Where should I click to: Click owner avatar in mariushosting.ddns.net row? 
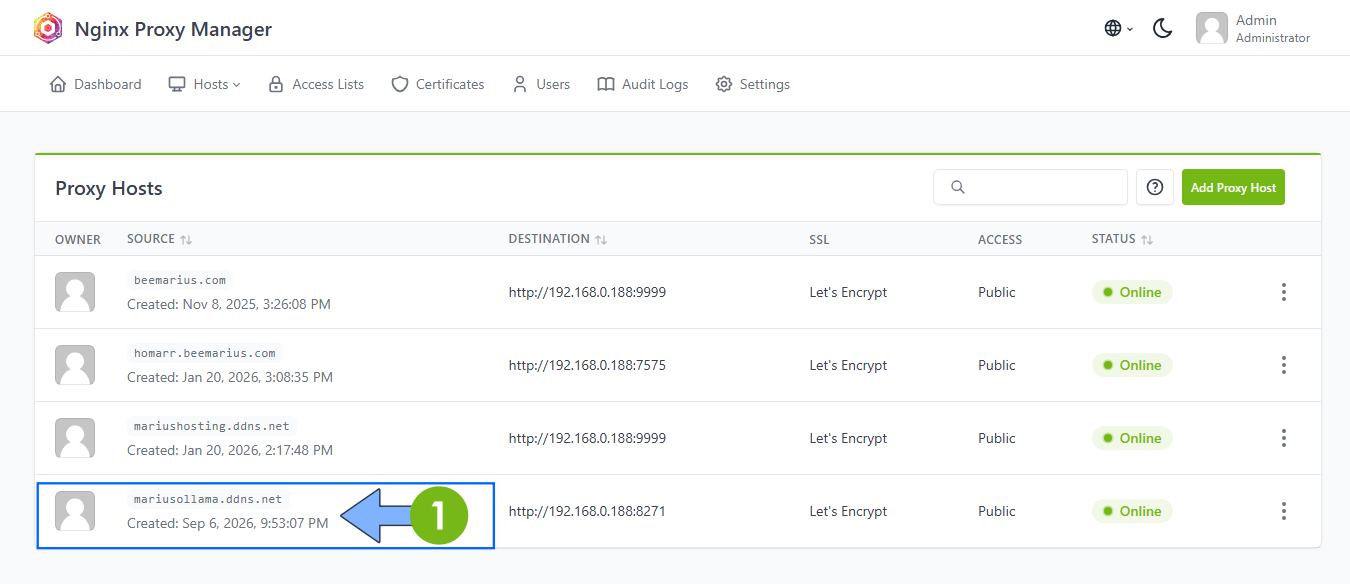click(x=75, y=438)
